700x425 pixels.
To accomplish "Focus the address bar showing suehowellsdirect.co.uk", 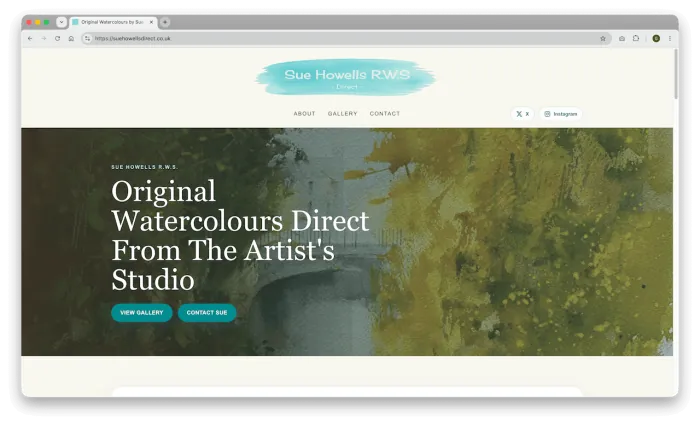I will point(344,38).
